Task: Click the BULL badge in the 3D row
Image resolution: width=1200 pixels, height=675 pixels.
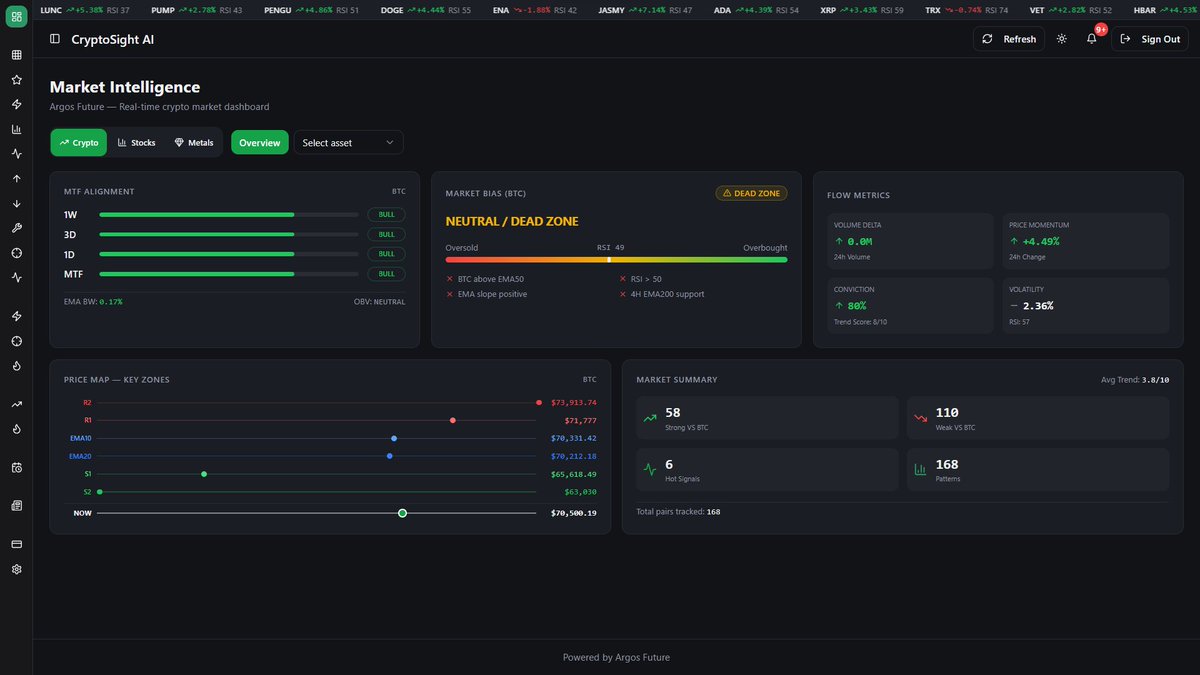Action: 386,234
